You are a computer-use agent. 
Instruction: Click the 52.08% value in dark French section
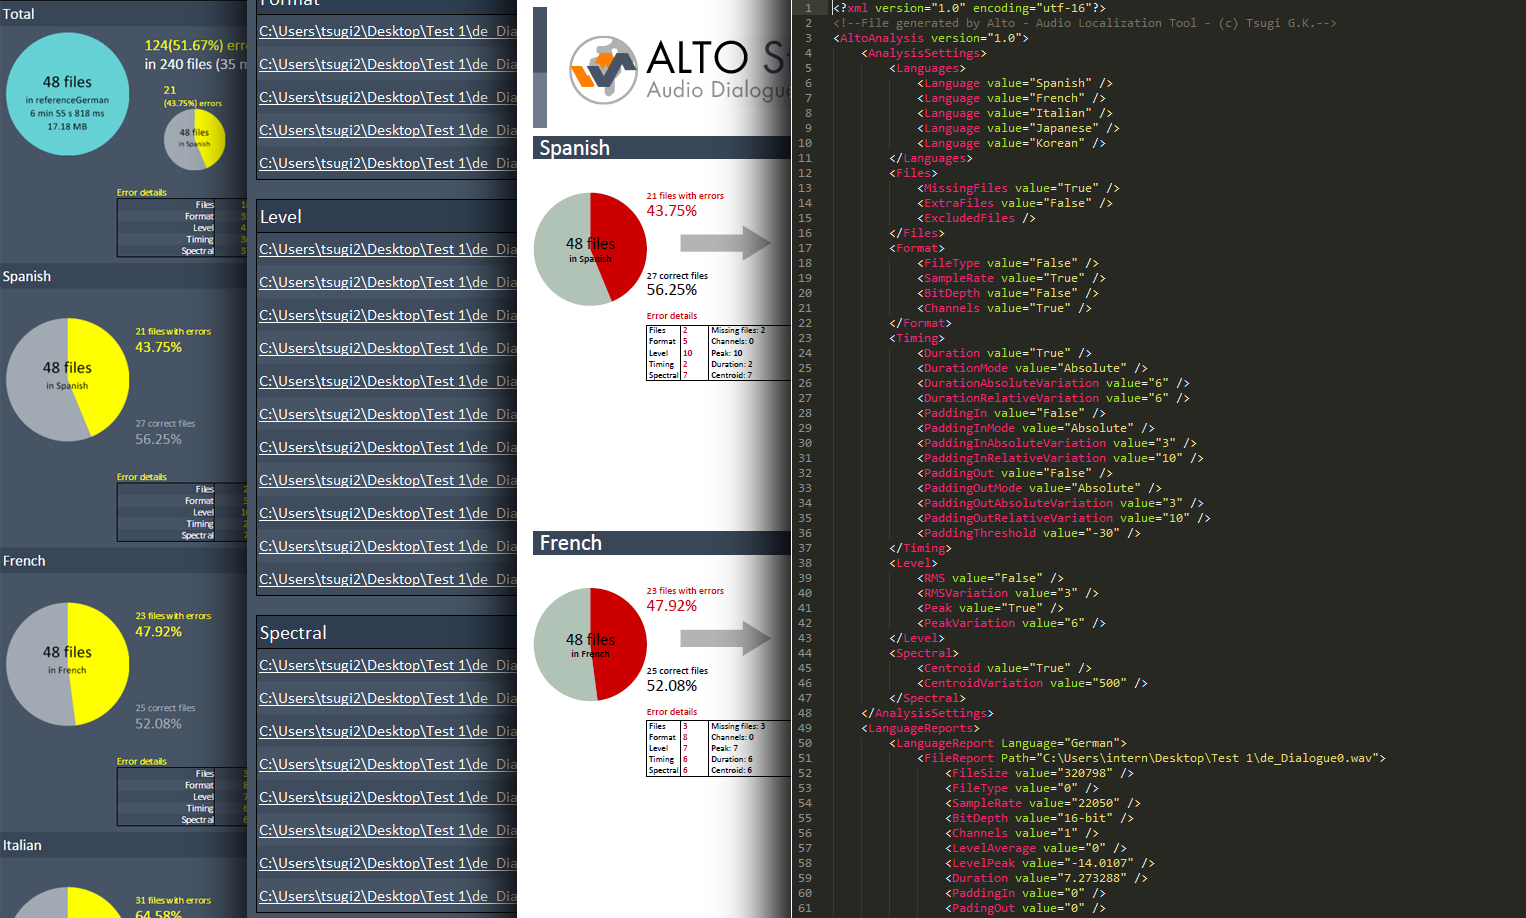coord(159,723)
